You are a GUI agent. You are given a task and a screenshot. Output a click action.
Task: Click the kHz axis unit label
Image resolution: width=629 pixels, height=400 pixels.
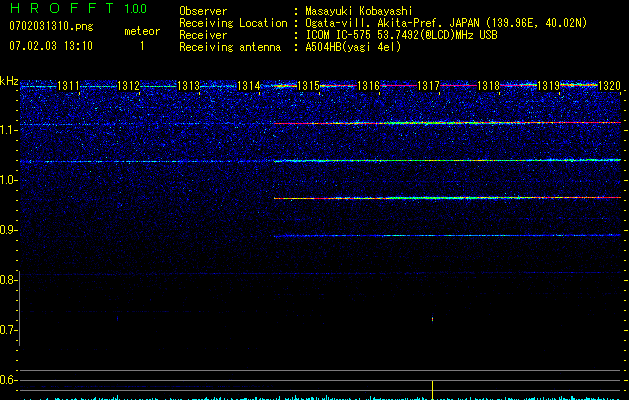tap(9, 81)
